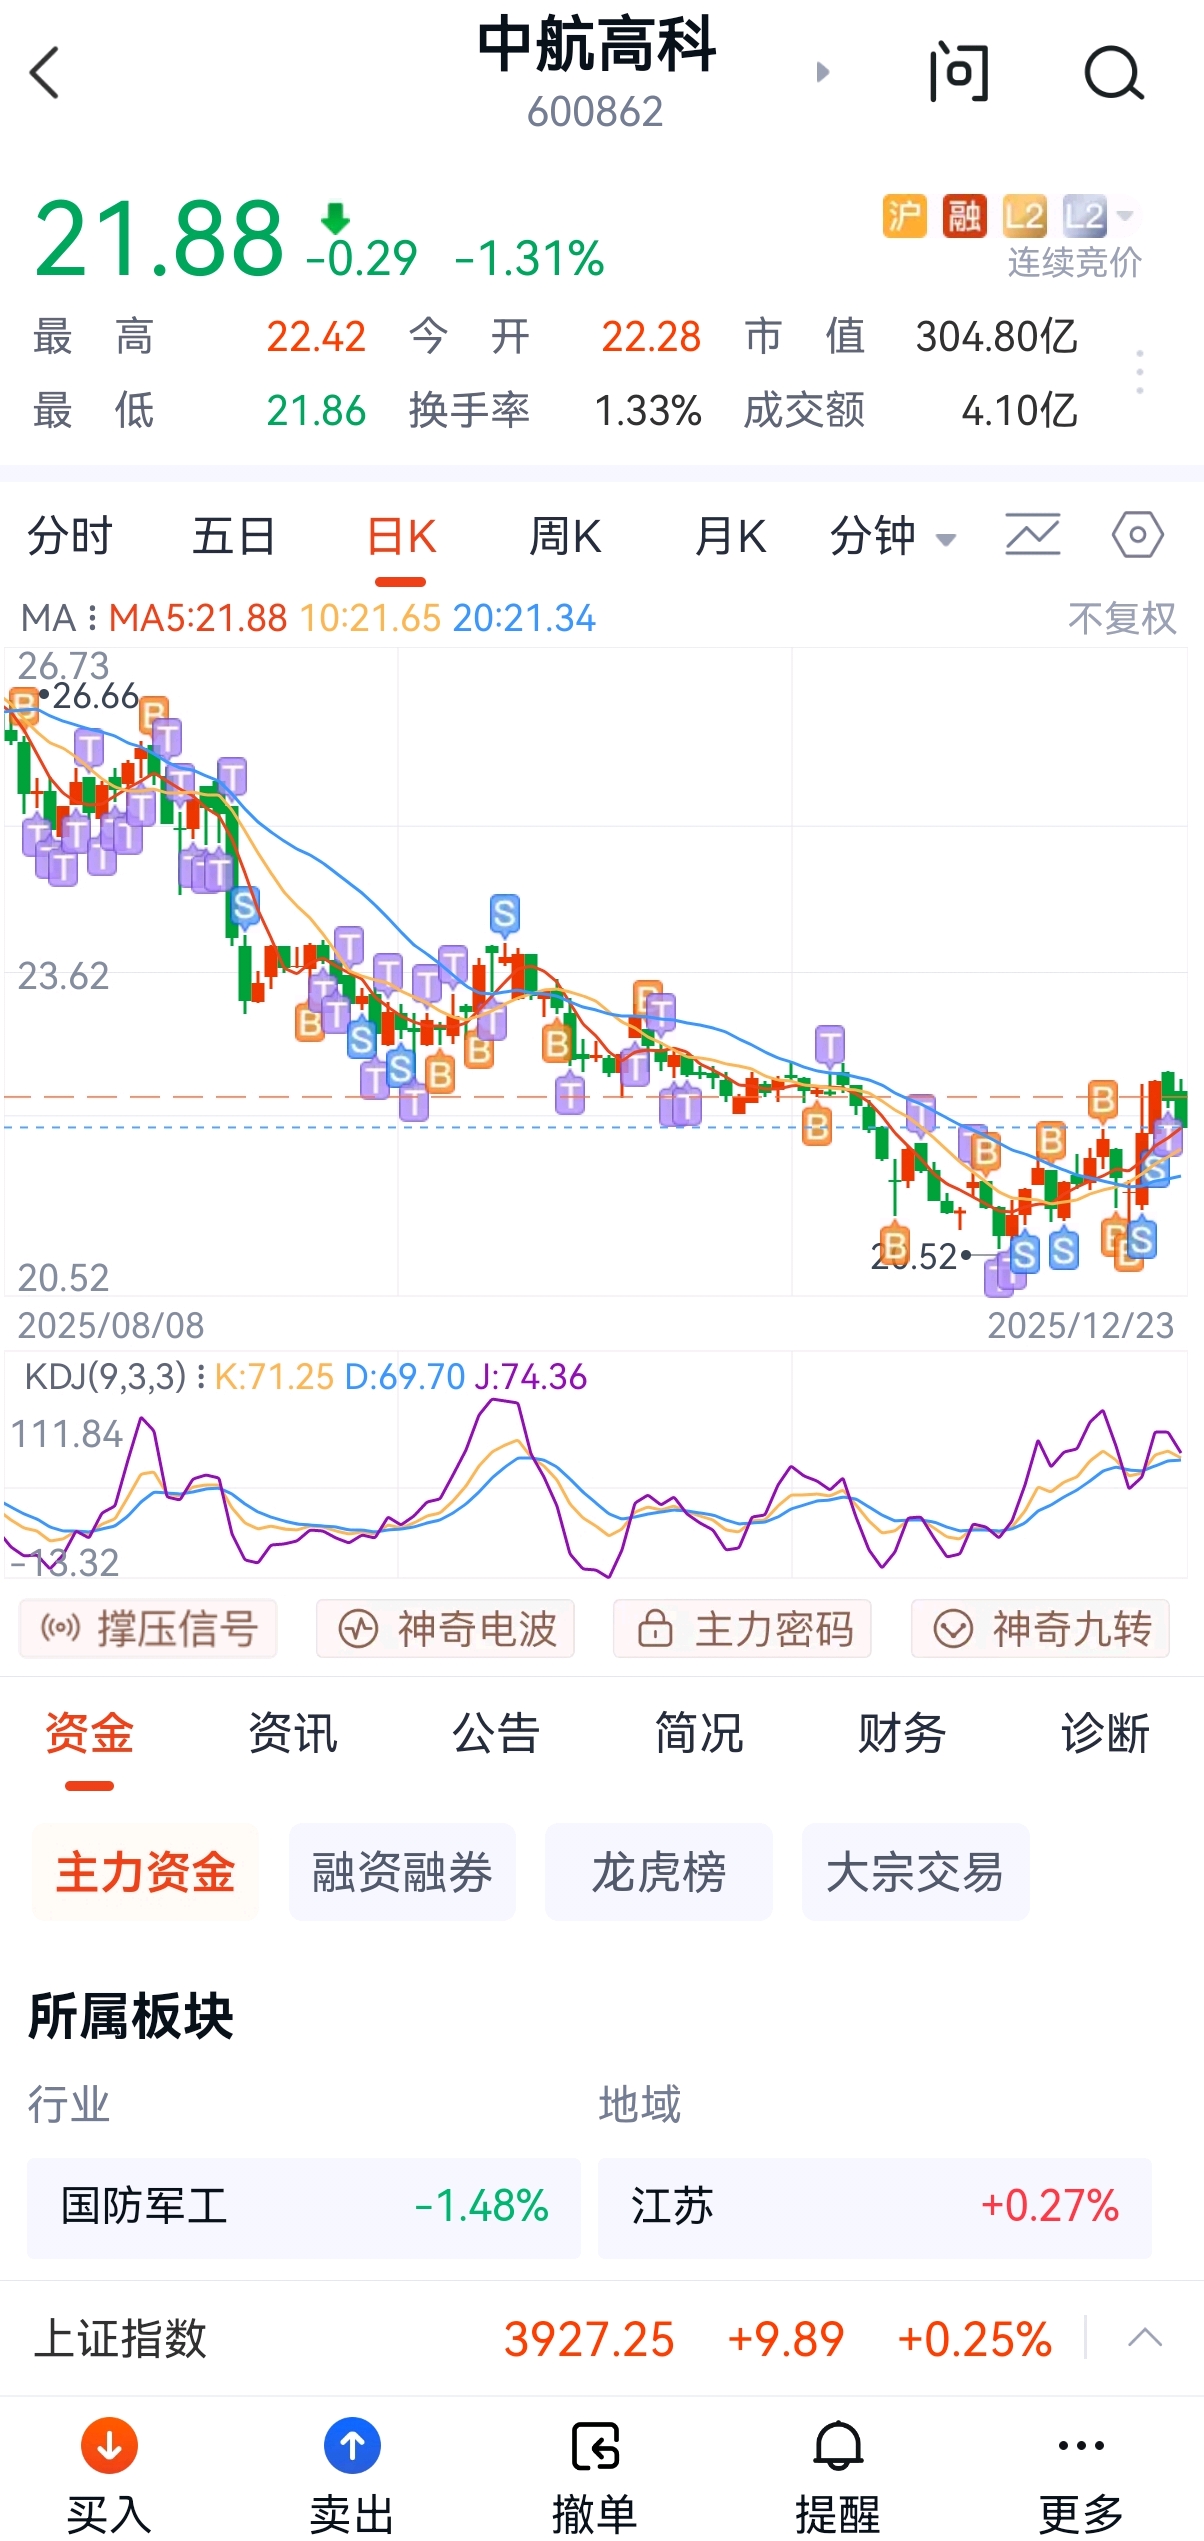1204x2541 pixels.
Task: Tap the 连续竞价 trading status label
Action: pos(1074,263)
